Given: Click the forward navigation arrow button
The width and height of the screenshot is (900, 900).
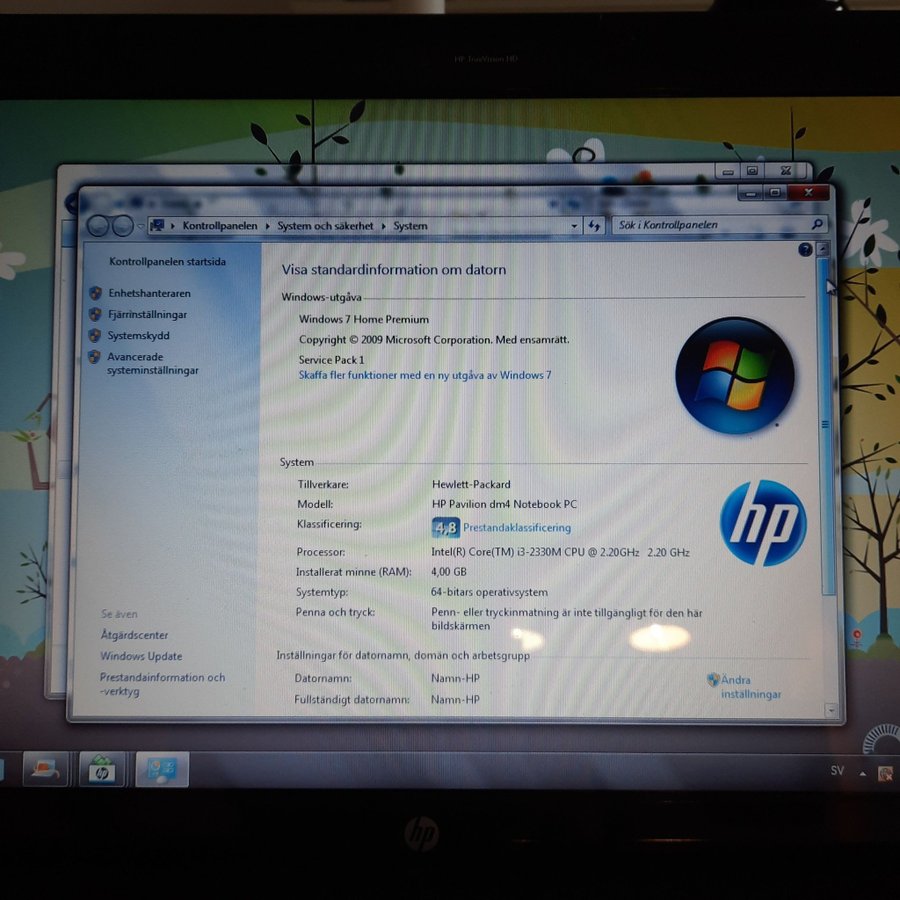Looking at the screenshot, I should click(x=122, y=226).
